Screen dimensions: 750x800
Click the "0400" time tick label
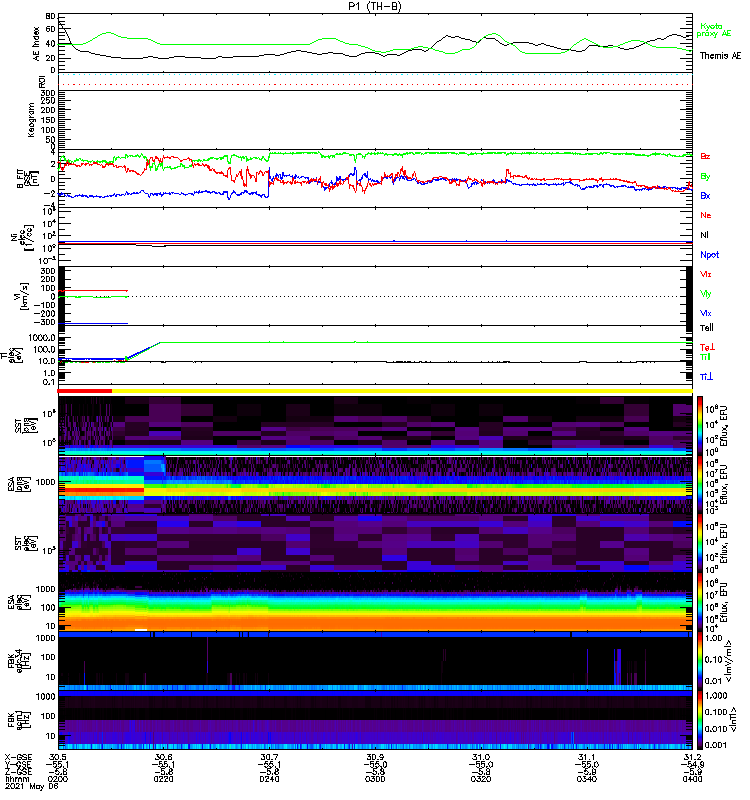[x=692, y=779]
